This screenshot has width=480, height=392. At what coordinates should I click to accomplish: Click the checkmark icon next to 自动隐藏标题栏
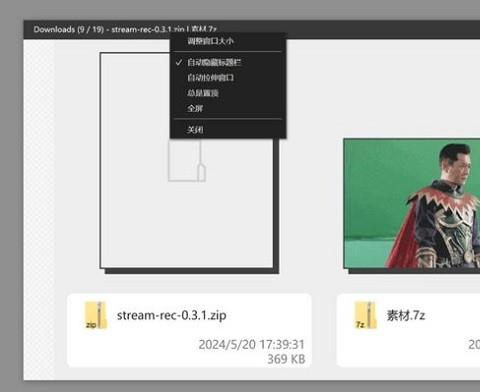(179, 62)
